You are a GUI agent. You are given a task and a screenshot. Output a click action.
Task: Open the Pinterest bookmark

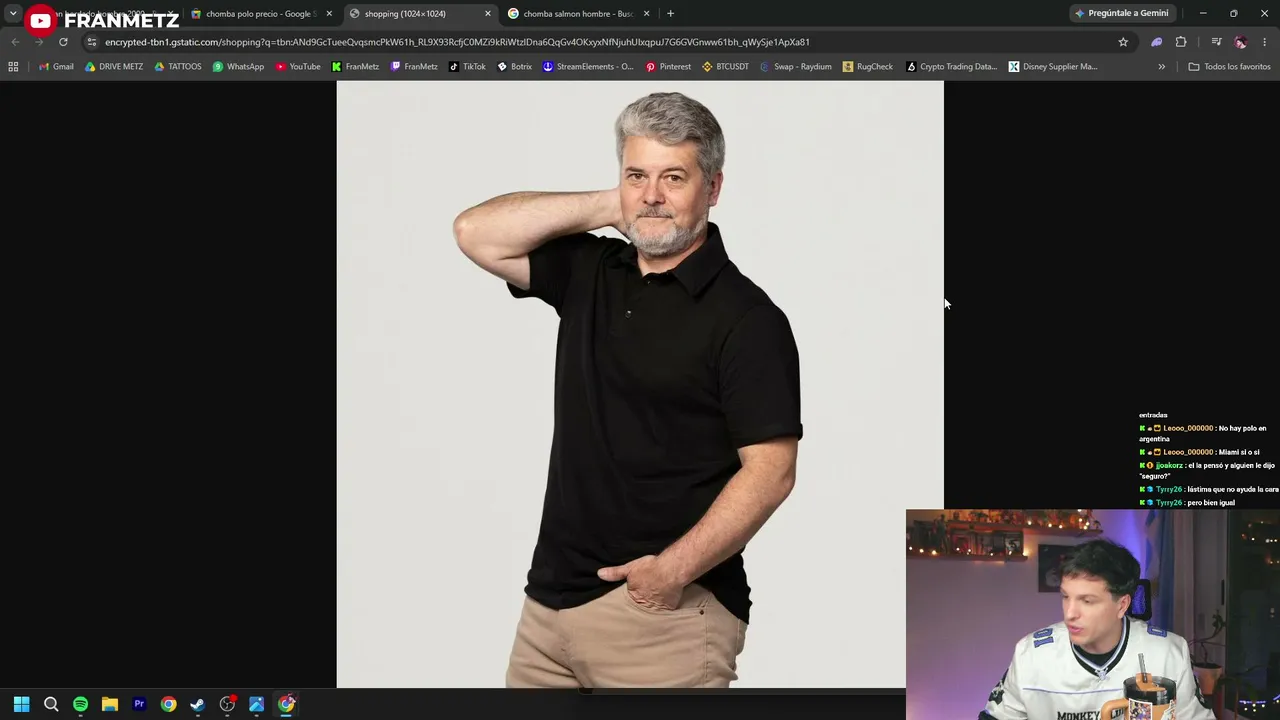pyautogui.click(x=668, y=67)
